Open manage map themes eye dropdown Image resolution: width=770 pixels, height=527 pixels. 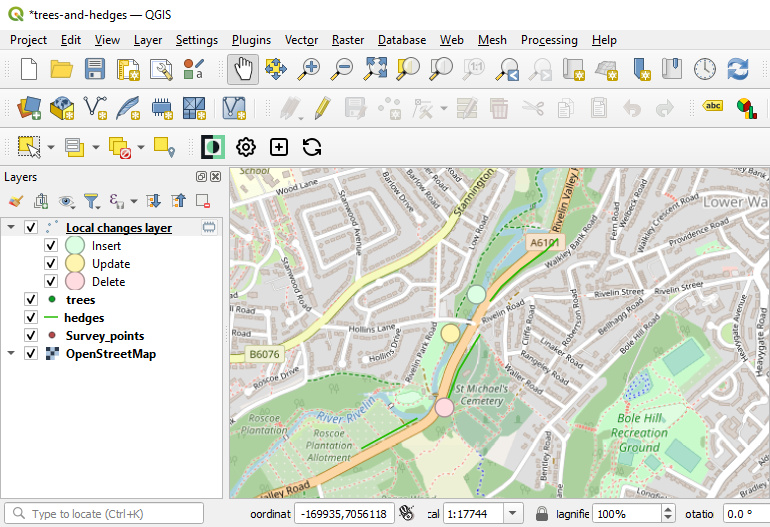pos(66,201)
